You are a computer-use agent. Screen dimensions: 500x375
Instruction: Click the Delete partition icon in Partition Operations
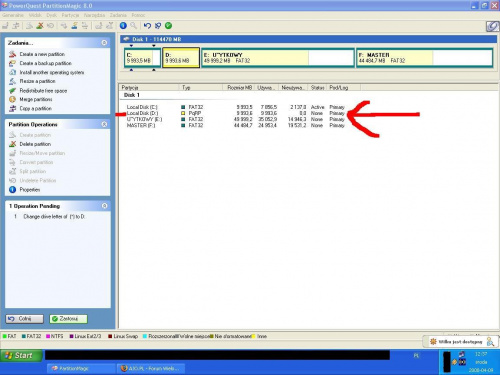click(x=12, y=144)
